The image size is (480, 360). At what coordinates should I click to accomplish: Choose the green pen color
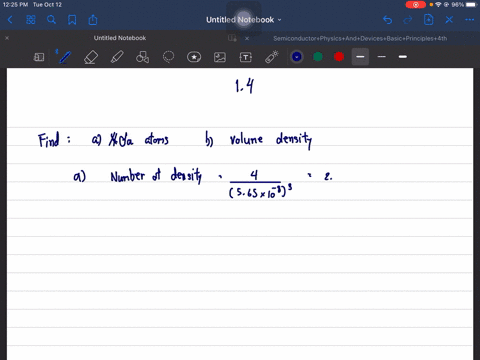click(x=318, y=57)
